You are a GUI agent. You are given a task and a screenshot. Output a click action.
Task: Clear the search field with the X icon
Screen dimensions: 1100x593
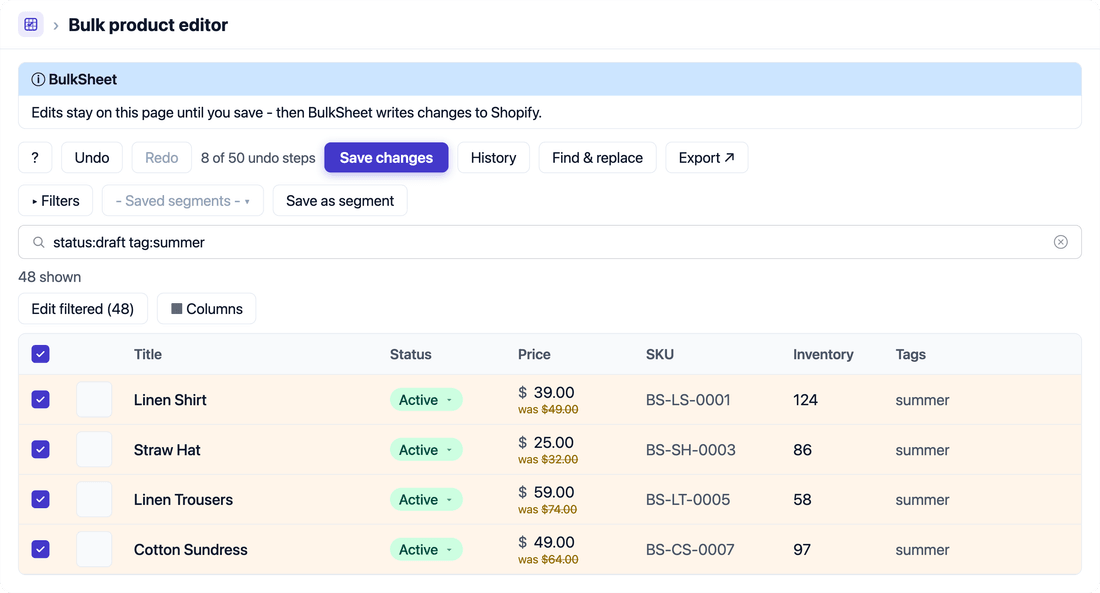click(1060, 242)
